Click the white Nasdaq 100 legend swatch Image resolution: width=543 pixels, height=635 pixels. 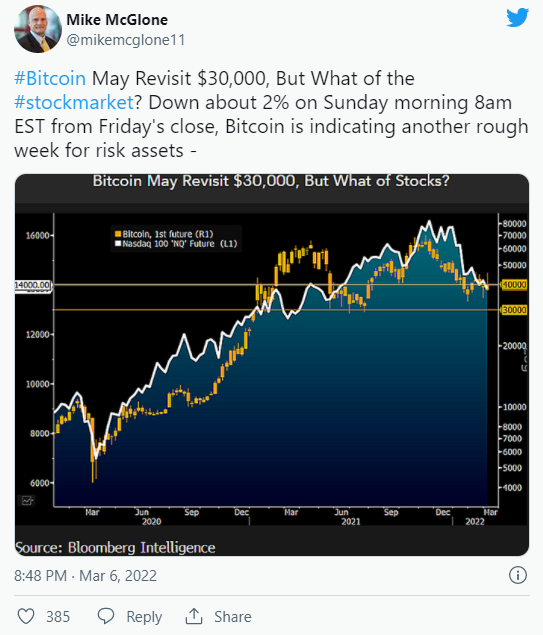118,244
